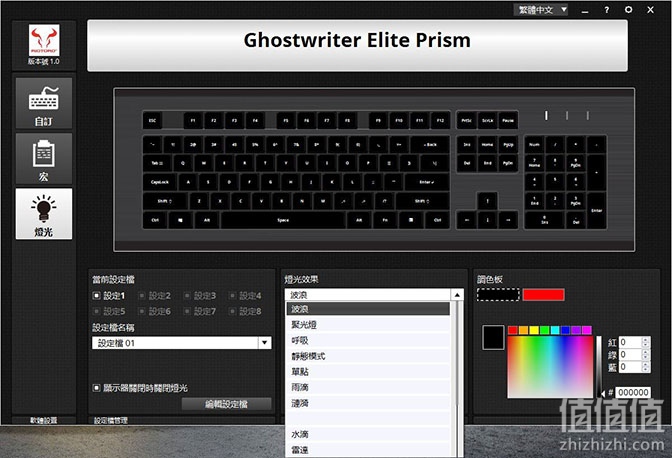Select the left arrow key
The width and height of the screenshot is (672, 458).
point(467,220)
